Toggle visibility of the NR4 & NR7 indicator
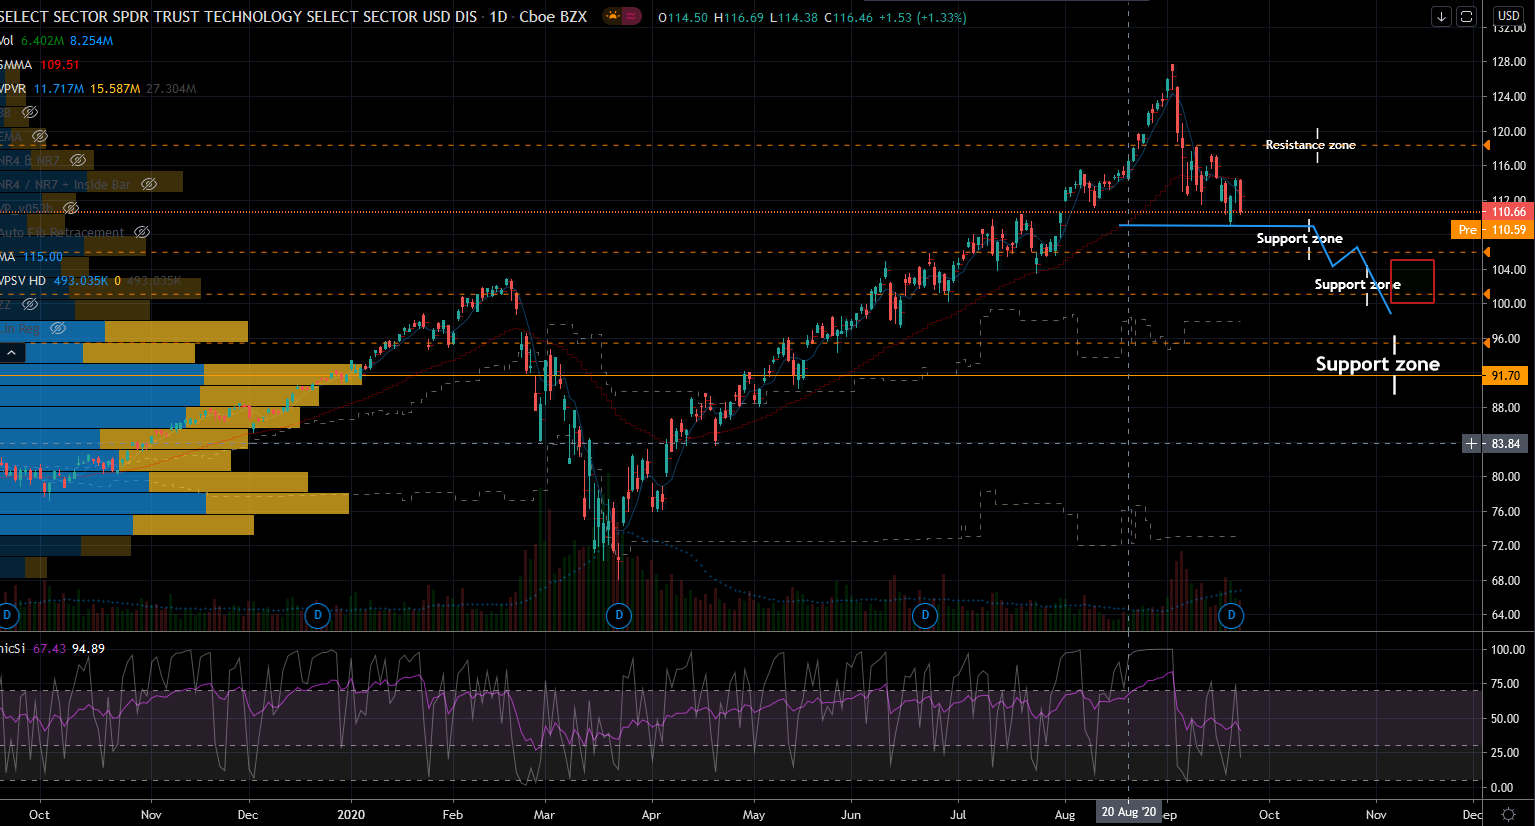1535x826 pixels. pos(77,160)
